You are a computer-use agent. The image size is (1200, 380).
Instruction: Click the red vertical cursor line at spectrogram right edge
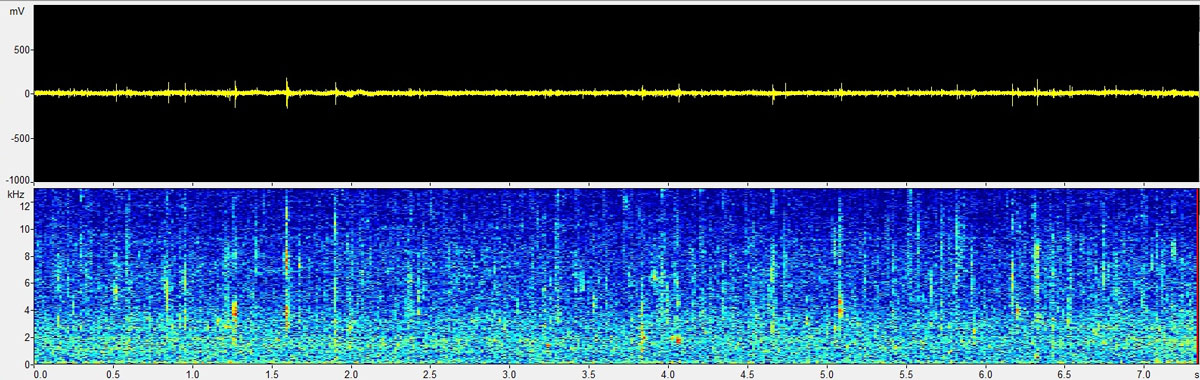pyautogui.click(x=1196, y=275)
